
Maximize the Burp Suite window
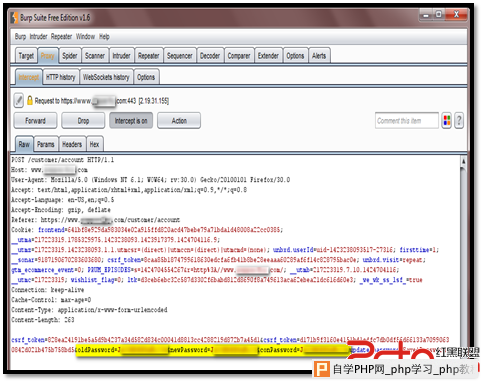[439, 15]
